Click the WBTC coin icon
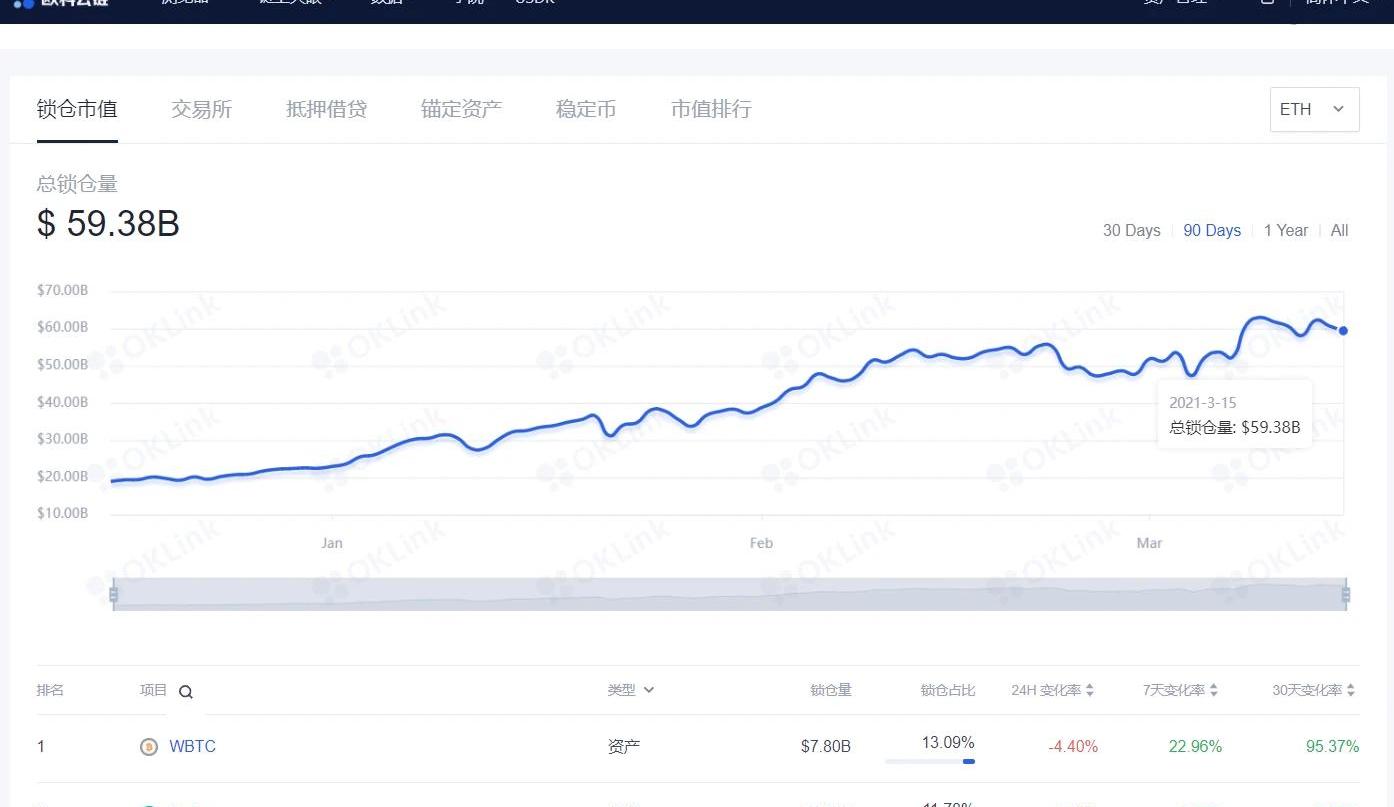Image resolution: width=1394 pixels, height=807 pixels. tap(149, 747)
